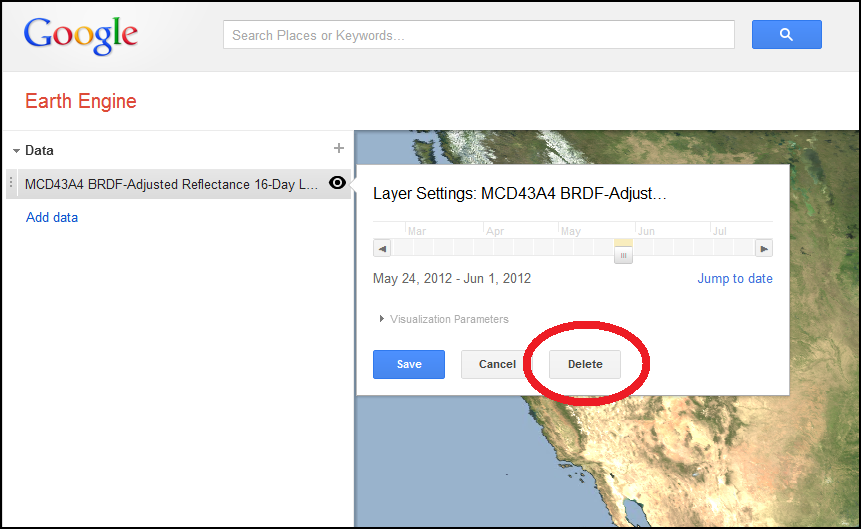Click the Cancel button
This screenshot has width=861, height=529.
(x=497, y=364)
